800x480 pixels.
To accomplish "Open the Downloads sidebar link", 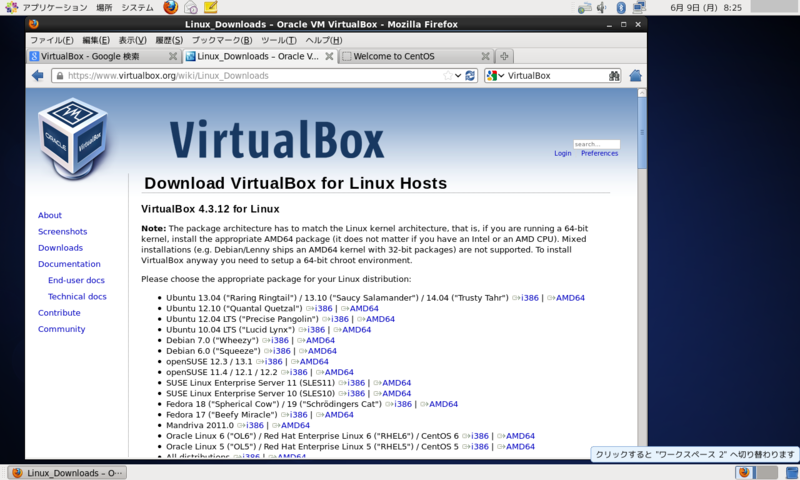I will pos(60,248).
